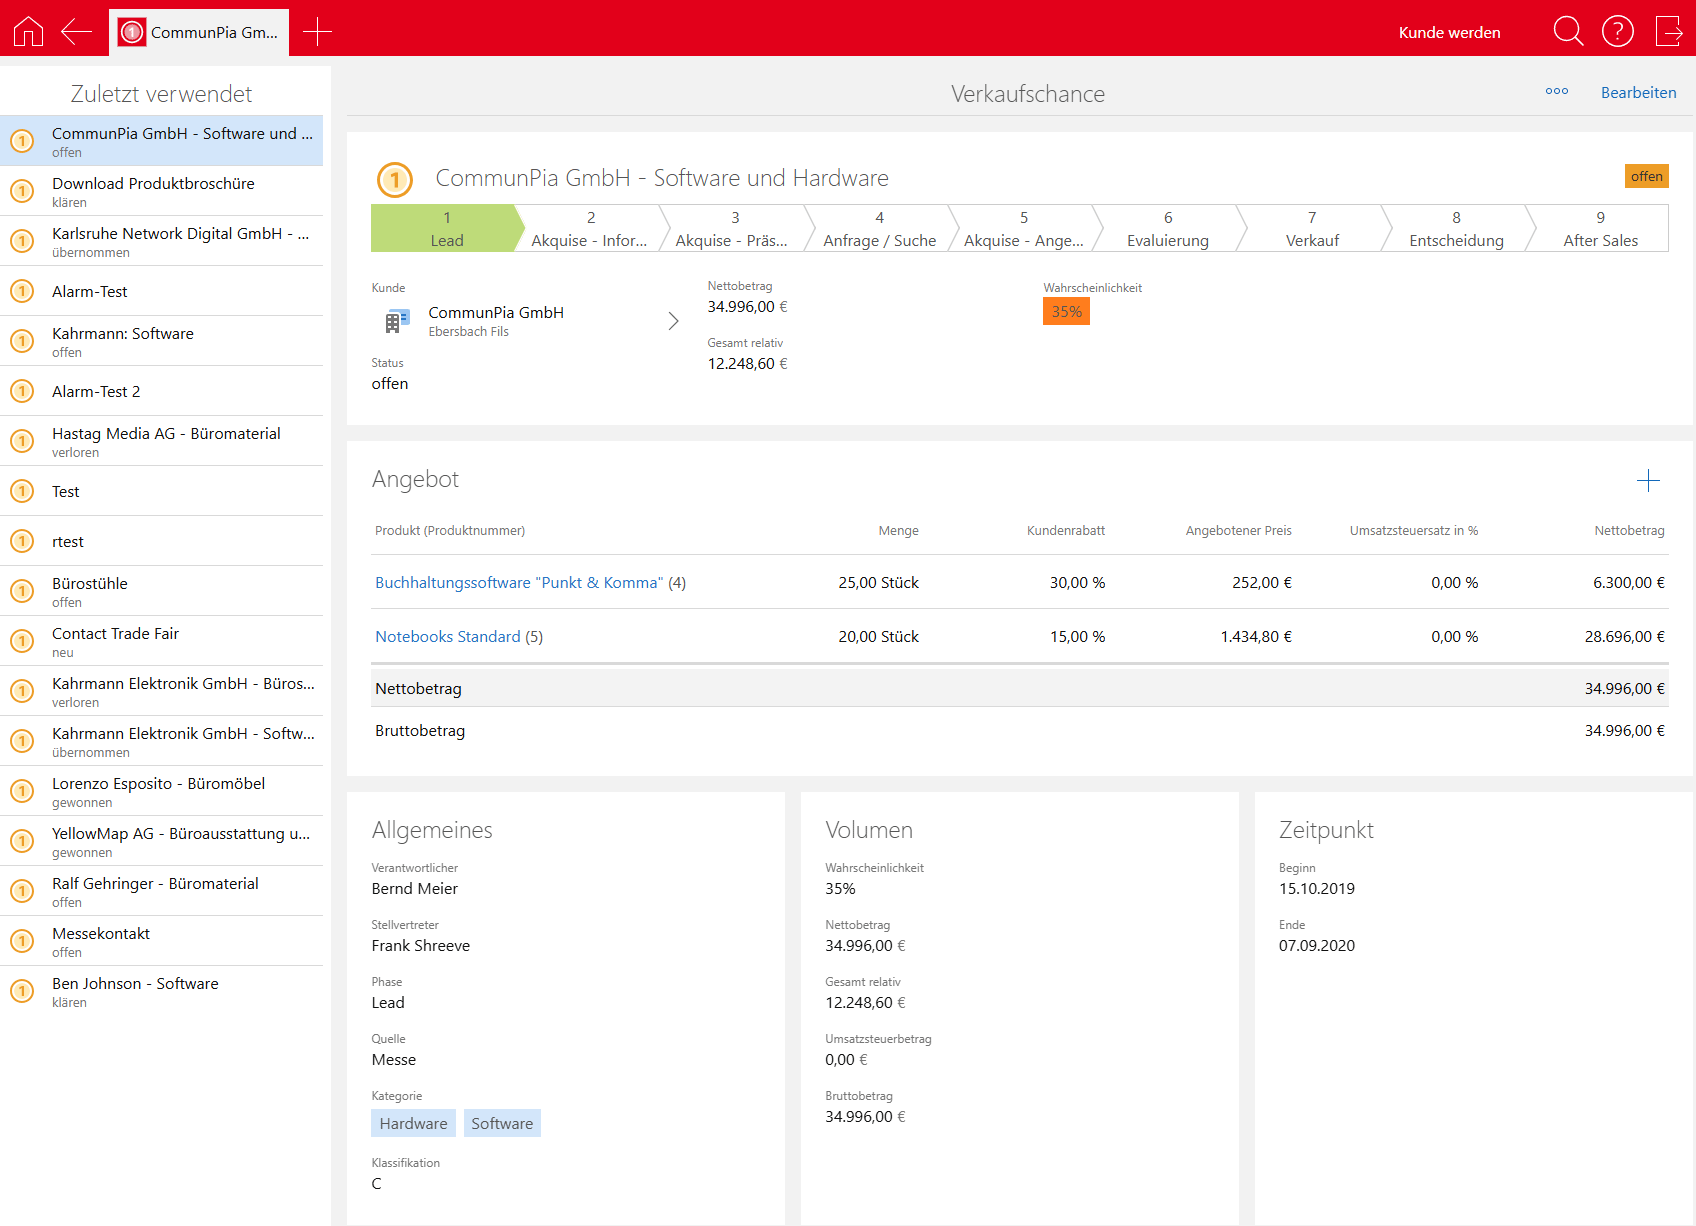Click the 1.434,80 € price cell

tap(1255, 636)
